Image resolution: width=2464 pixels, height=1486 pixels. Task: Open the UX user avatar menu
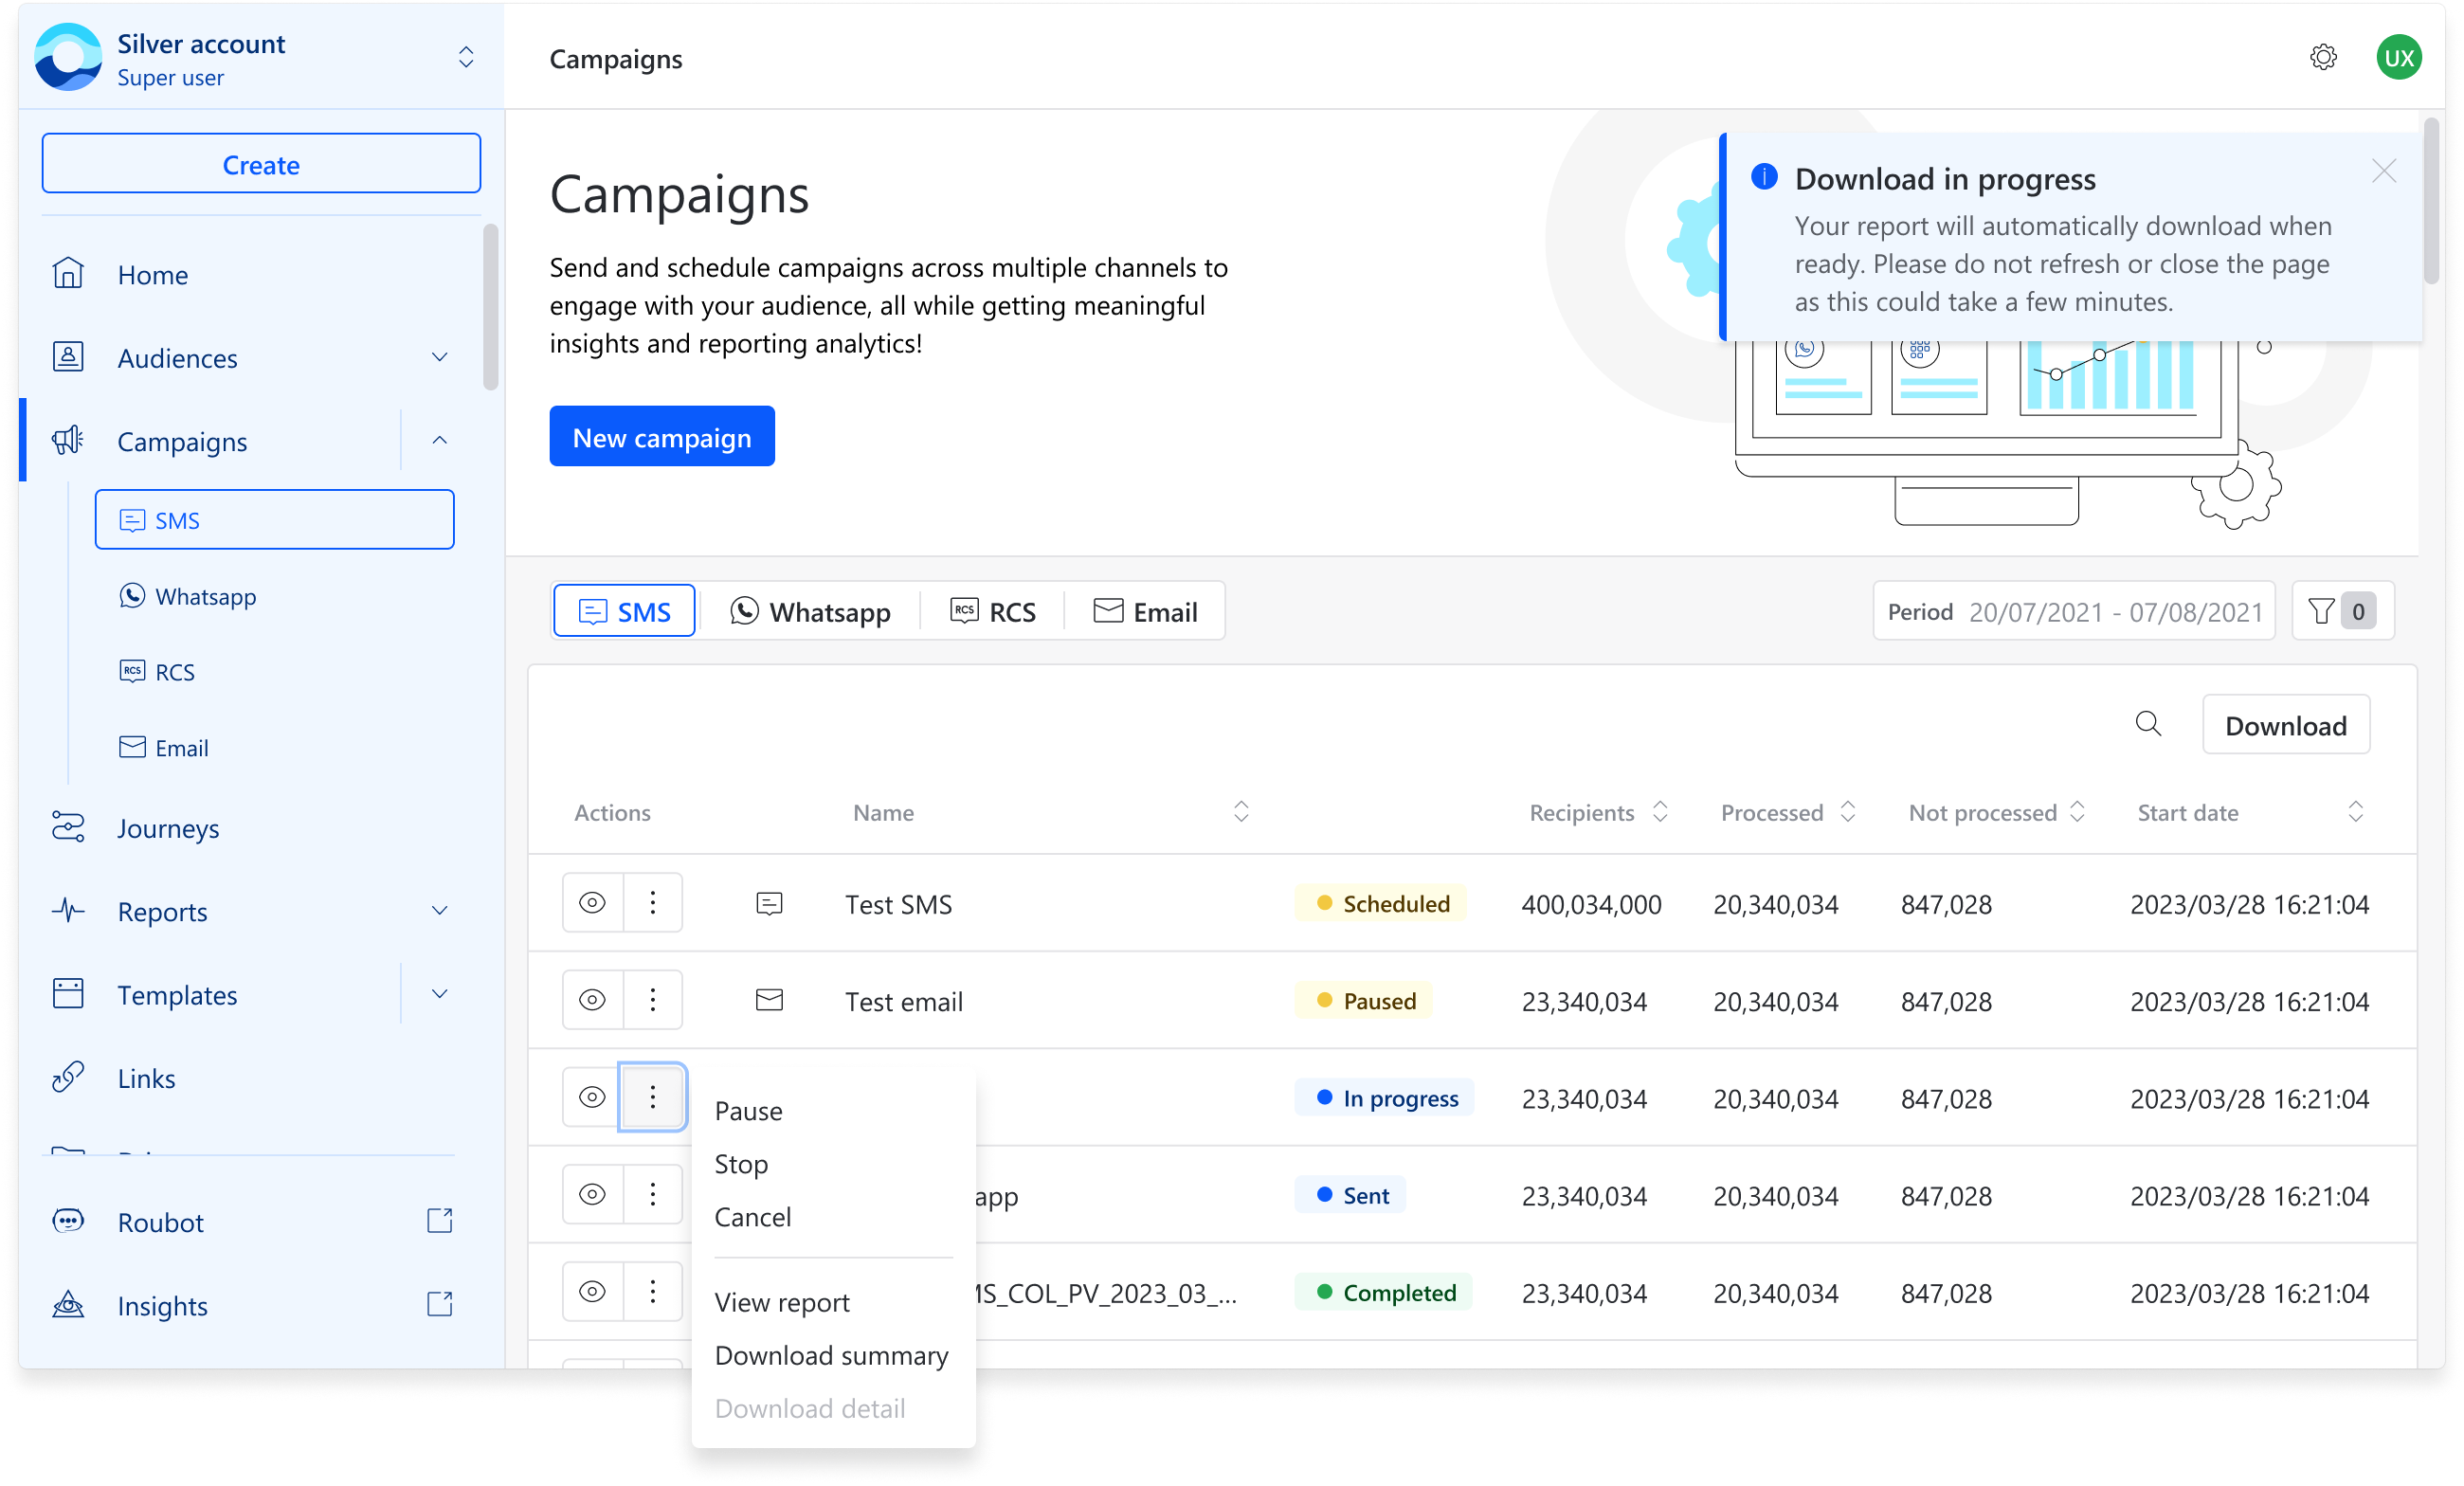tap(2397, 58)
